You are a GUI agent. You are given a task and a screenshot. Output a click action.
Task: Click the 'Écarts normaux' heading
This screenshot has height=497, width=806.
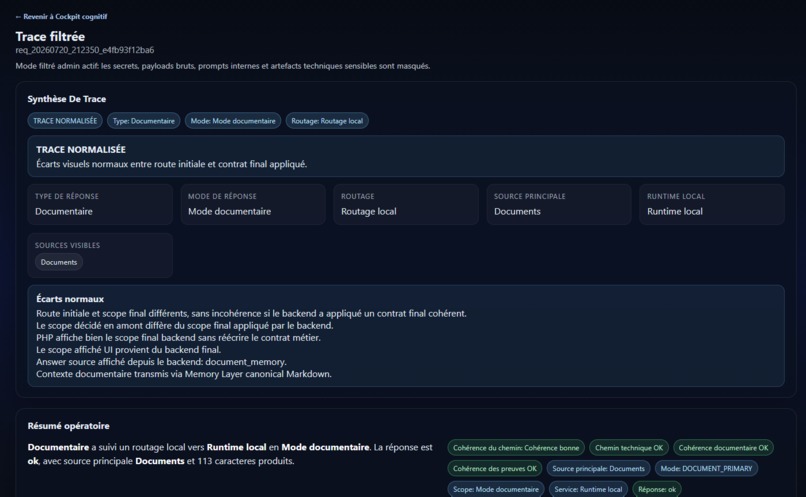(x=70, y=299)
